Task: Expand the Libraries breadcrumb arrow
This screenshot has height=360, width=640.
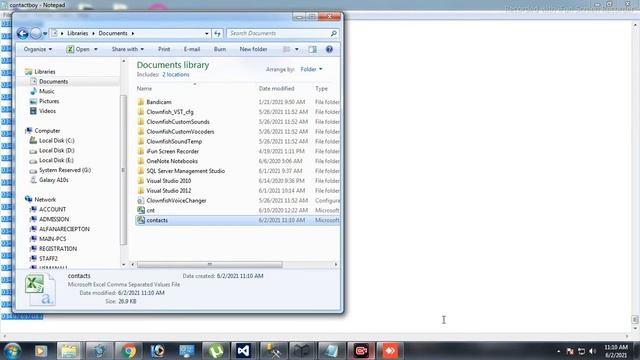Action: click(x=93, y=33)
